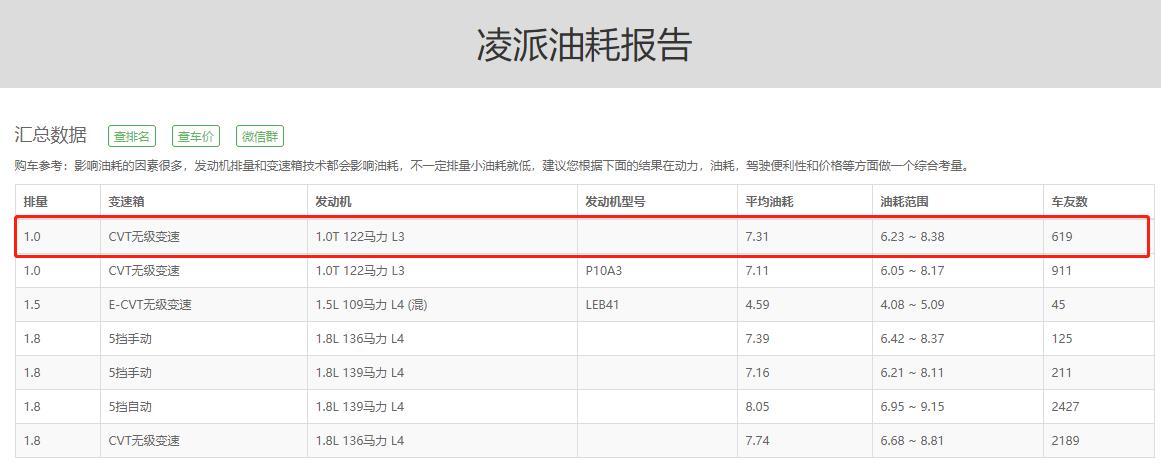Click 5挡手动 in the 211-owner row
1161x465 pixels.
click(x=130, y=373)
